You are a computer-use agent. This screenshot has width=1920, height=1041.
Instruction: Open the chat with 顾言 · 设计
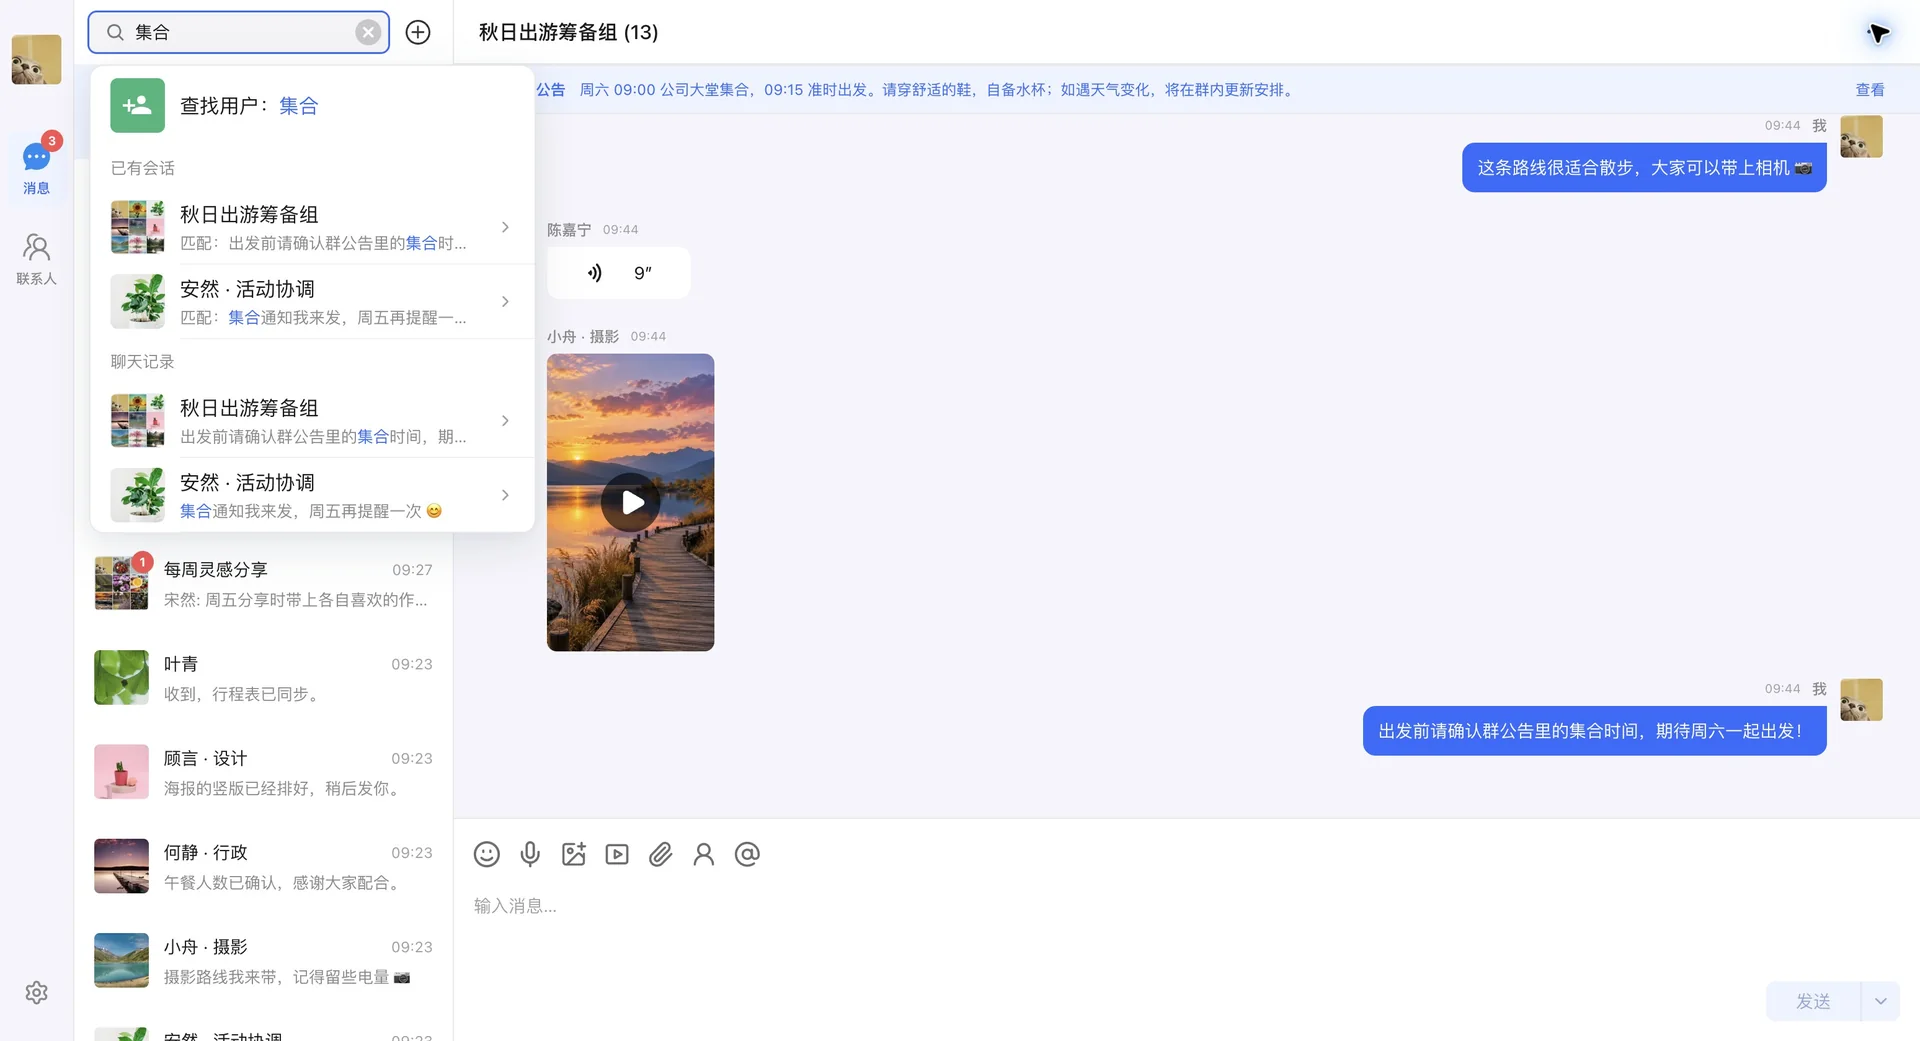coord(264,772)
